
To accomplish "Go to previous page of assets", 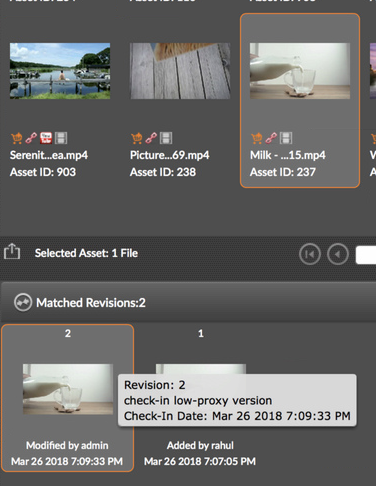I will point(338,254).
